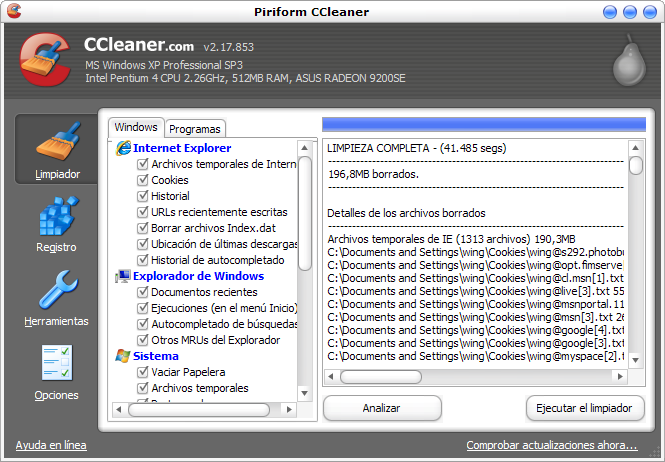Click the Sistema Windows flag icon

(x=123, y=356)
